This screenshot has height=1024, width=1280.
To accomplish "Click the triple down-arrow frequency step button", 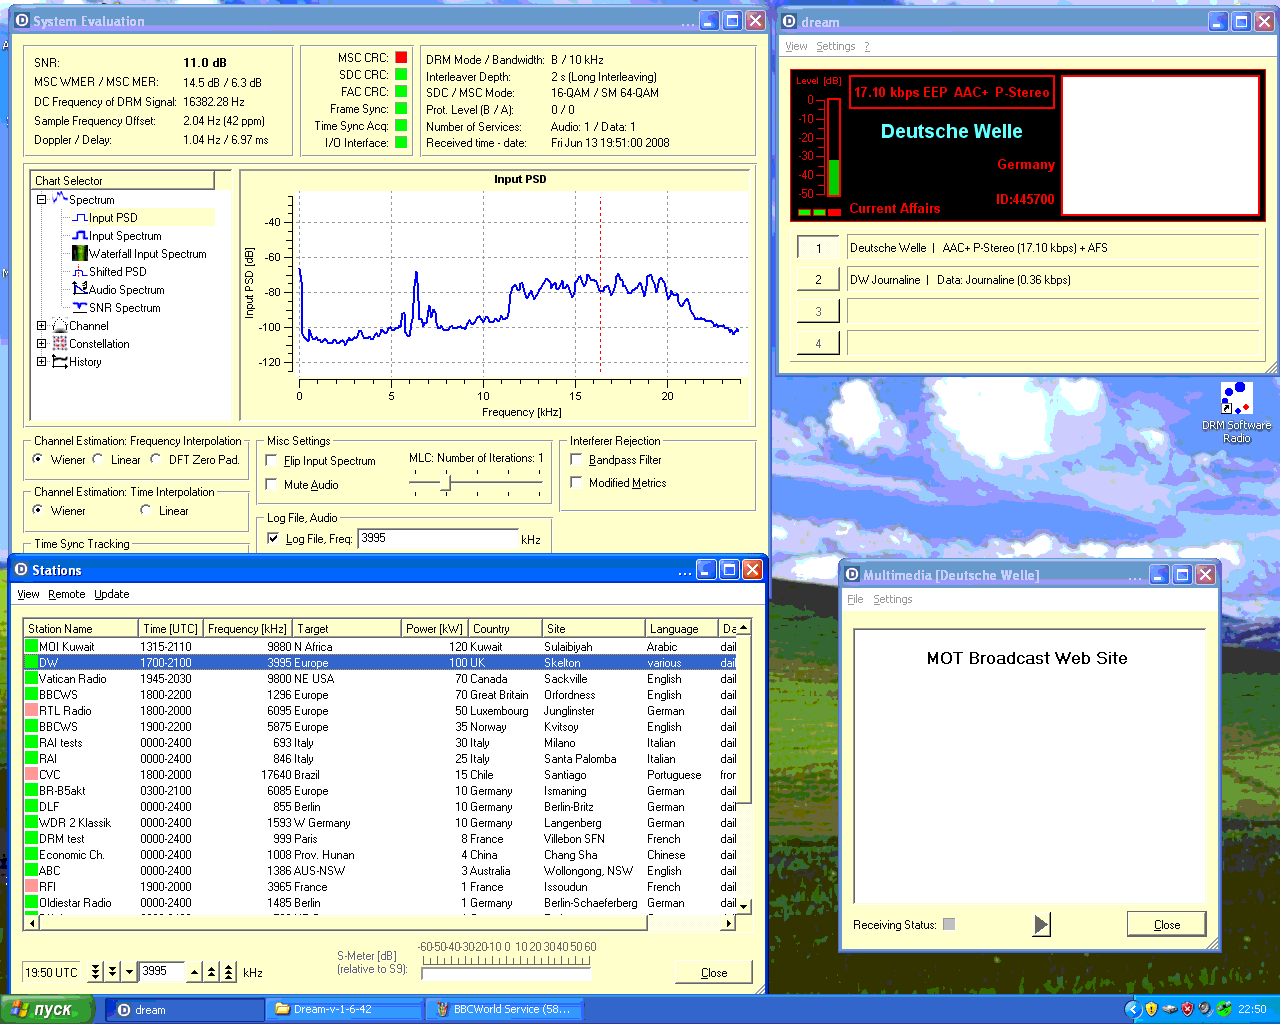I will click(95, 971).
